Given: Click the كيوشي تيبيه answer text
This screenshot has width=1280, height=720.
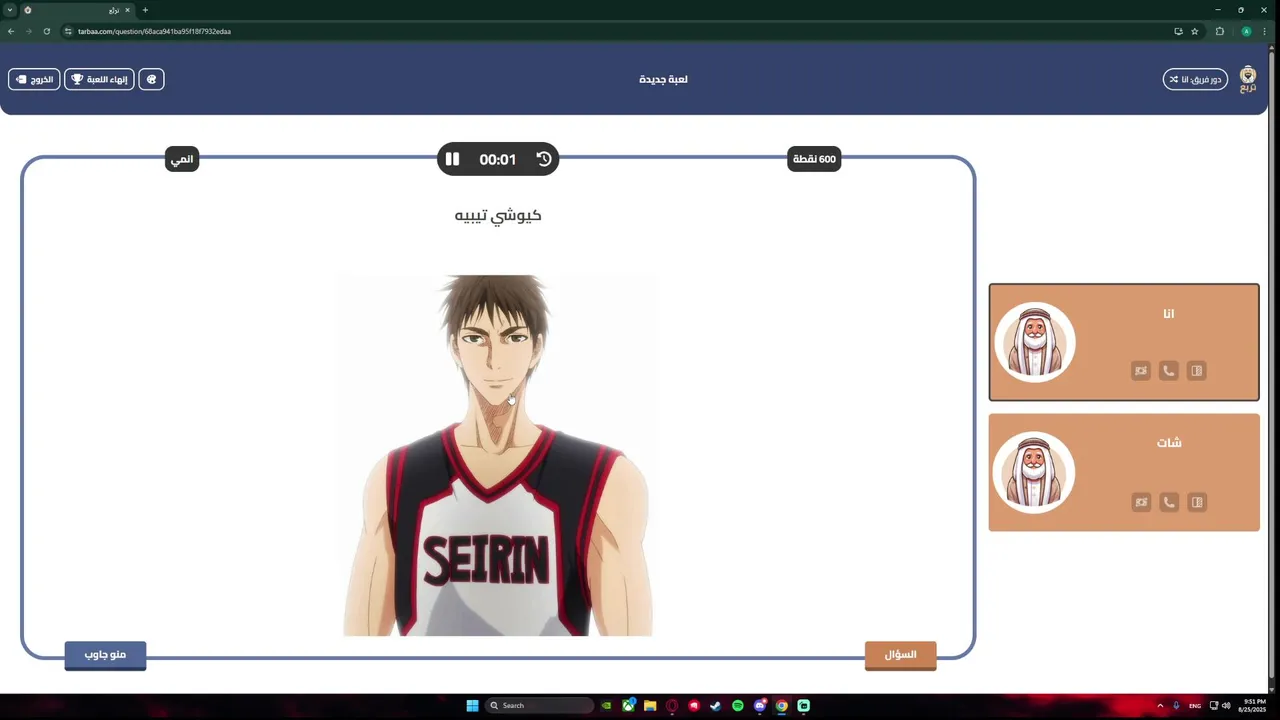Looking at the screenshot, I should (498, 215).
